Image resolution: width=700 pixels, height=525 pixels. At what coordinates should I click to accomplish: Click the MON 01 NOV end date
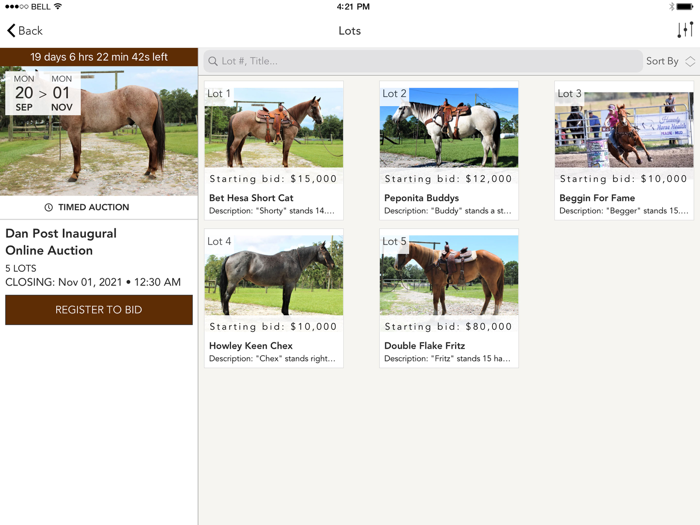61,93
